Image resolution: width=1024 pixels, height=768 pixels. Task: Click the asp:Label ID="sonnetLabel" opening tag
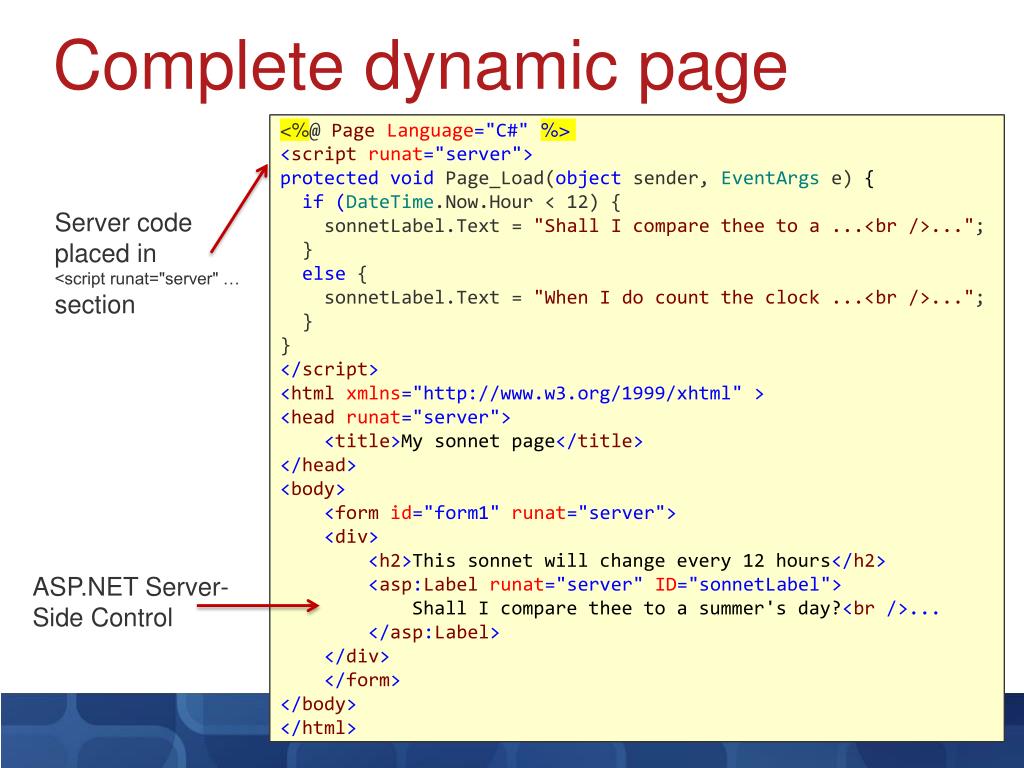coord(604,584)
